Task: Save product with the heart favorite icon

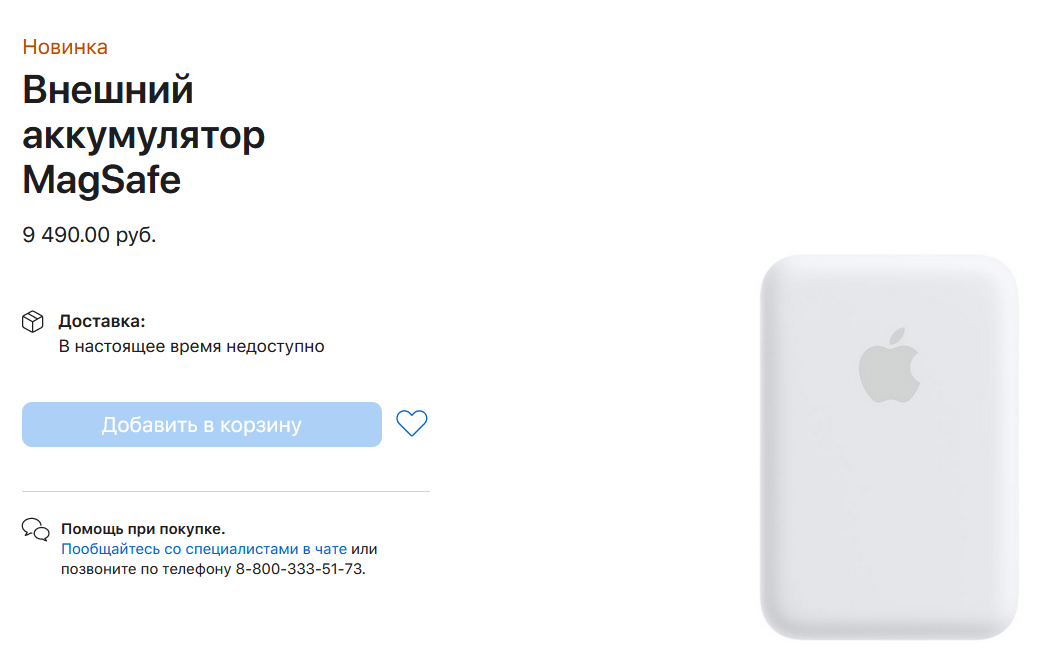Action: 411,423
